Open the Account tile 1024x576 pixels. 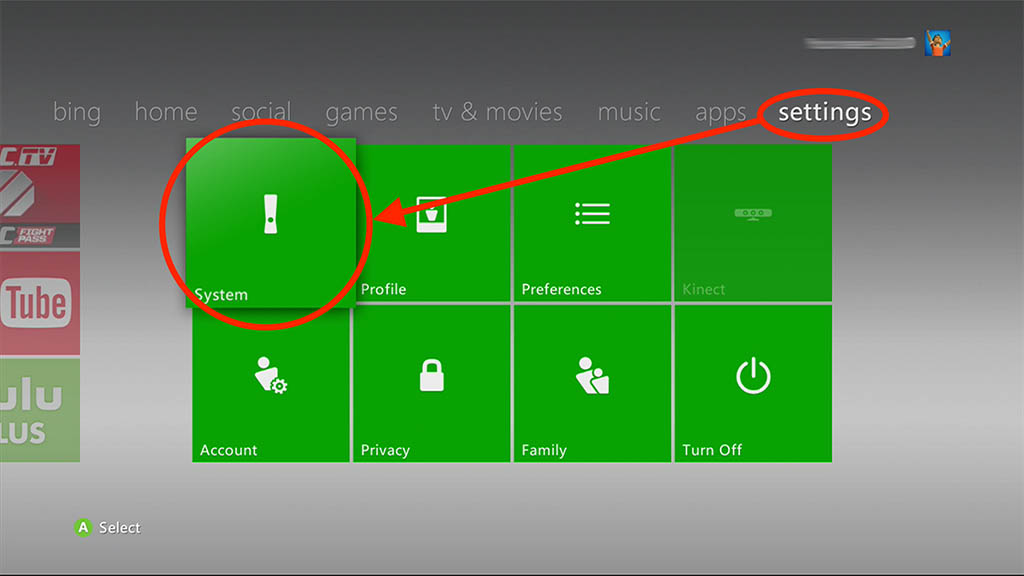271,384
